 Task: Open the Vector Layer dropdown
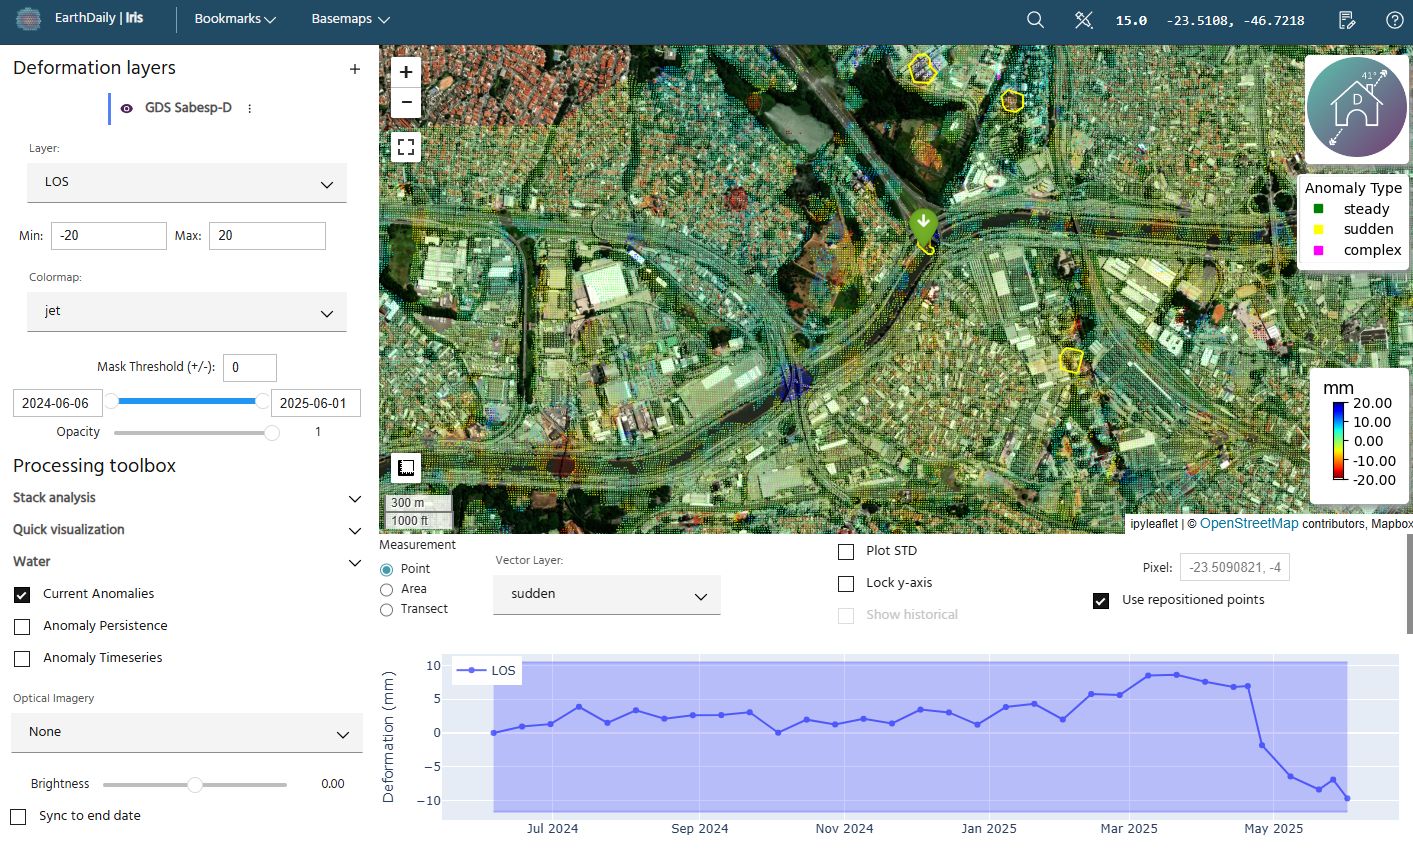[x=606, y=595]
